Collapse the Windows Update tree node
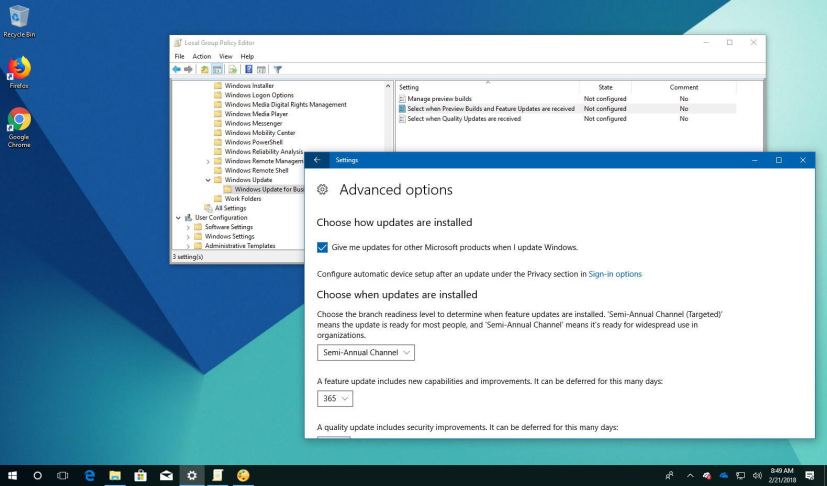Viewport: 827px width, 486px height. (x=208, y=180)
